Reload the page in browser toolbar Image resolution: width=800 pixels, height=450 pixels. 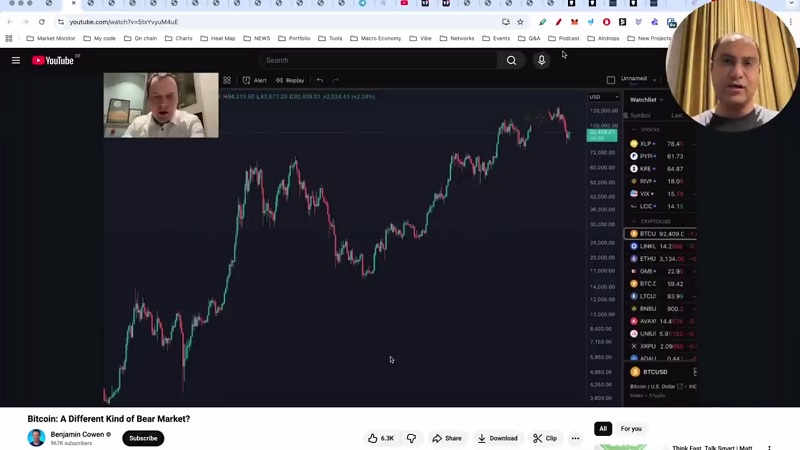42,22
